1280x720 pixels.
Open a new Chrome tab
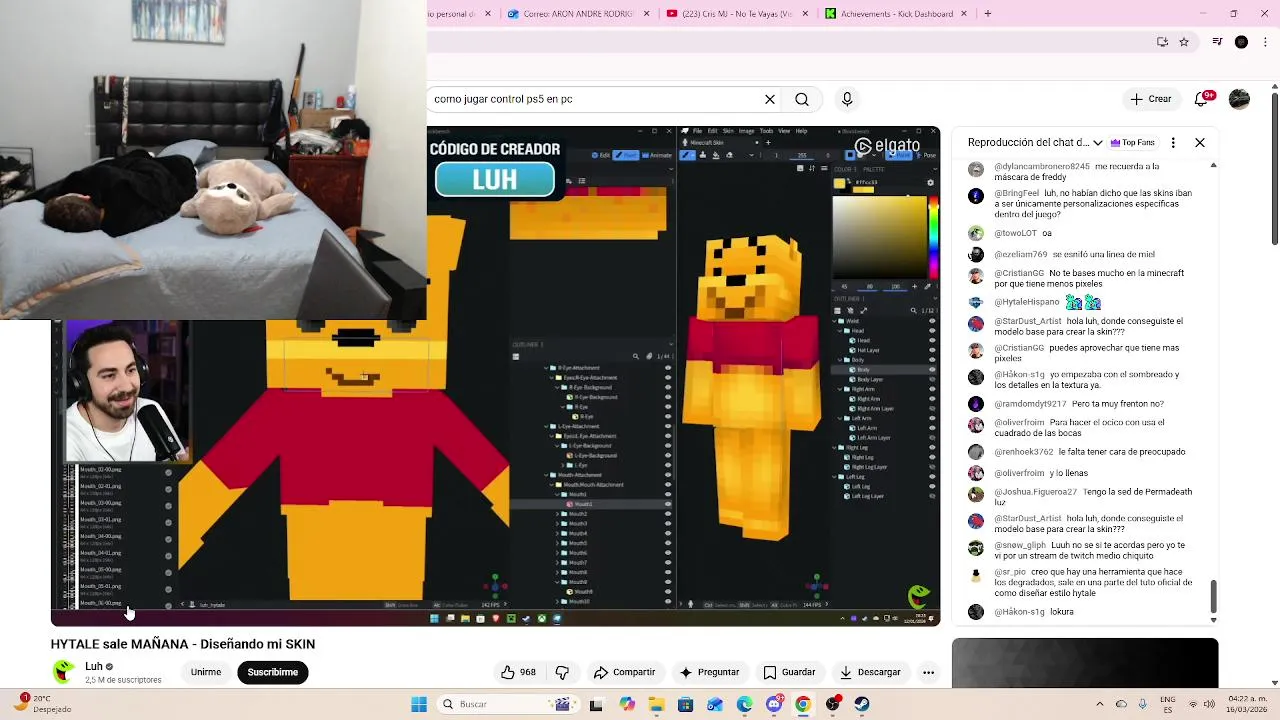[x=988, y=14]
